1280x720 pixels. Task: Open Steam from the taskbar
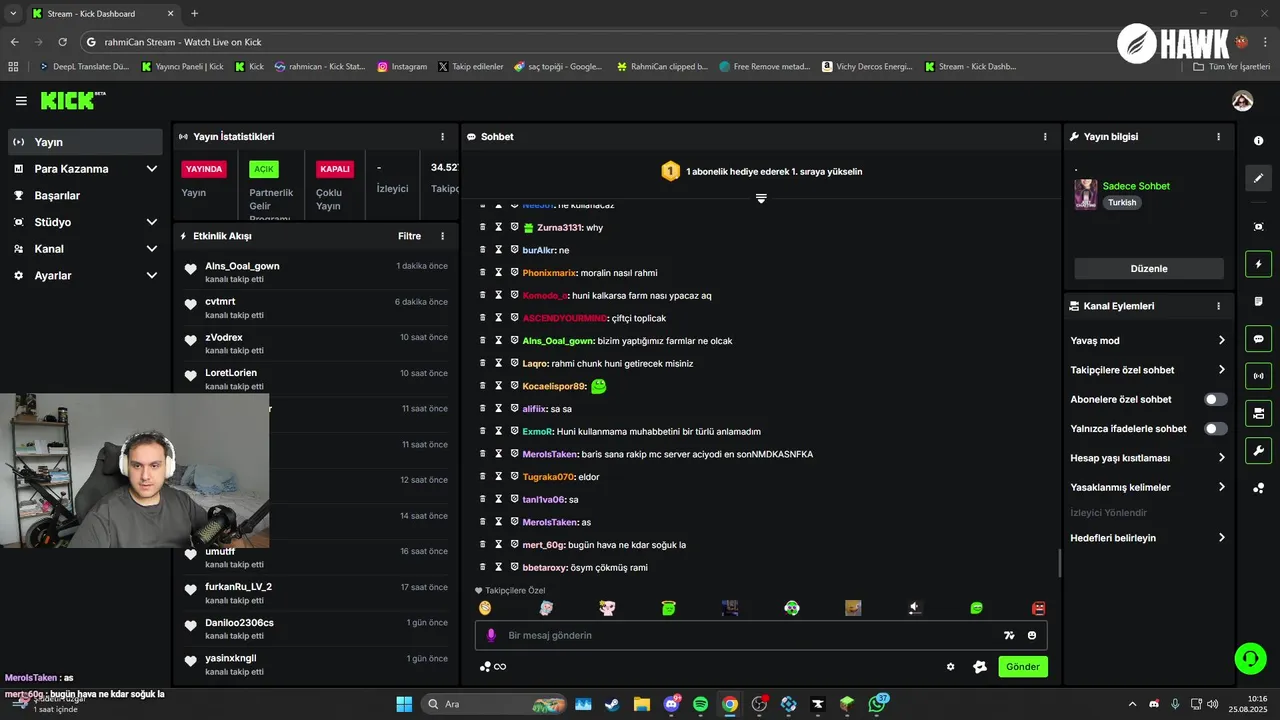tap(612, 704)
